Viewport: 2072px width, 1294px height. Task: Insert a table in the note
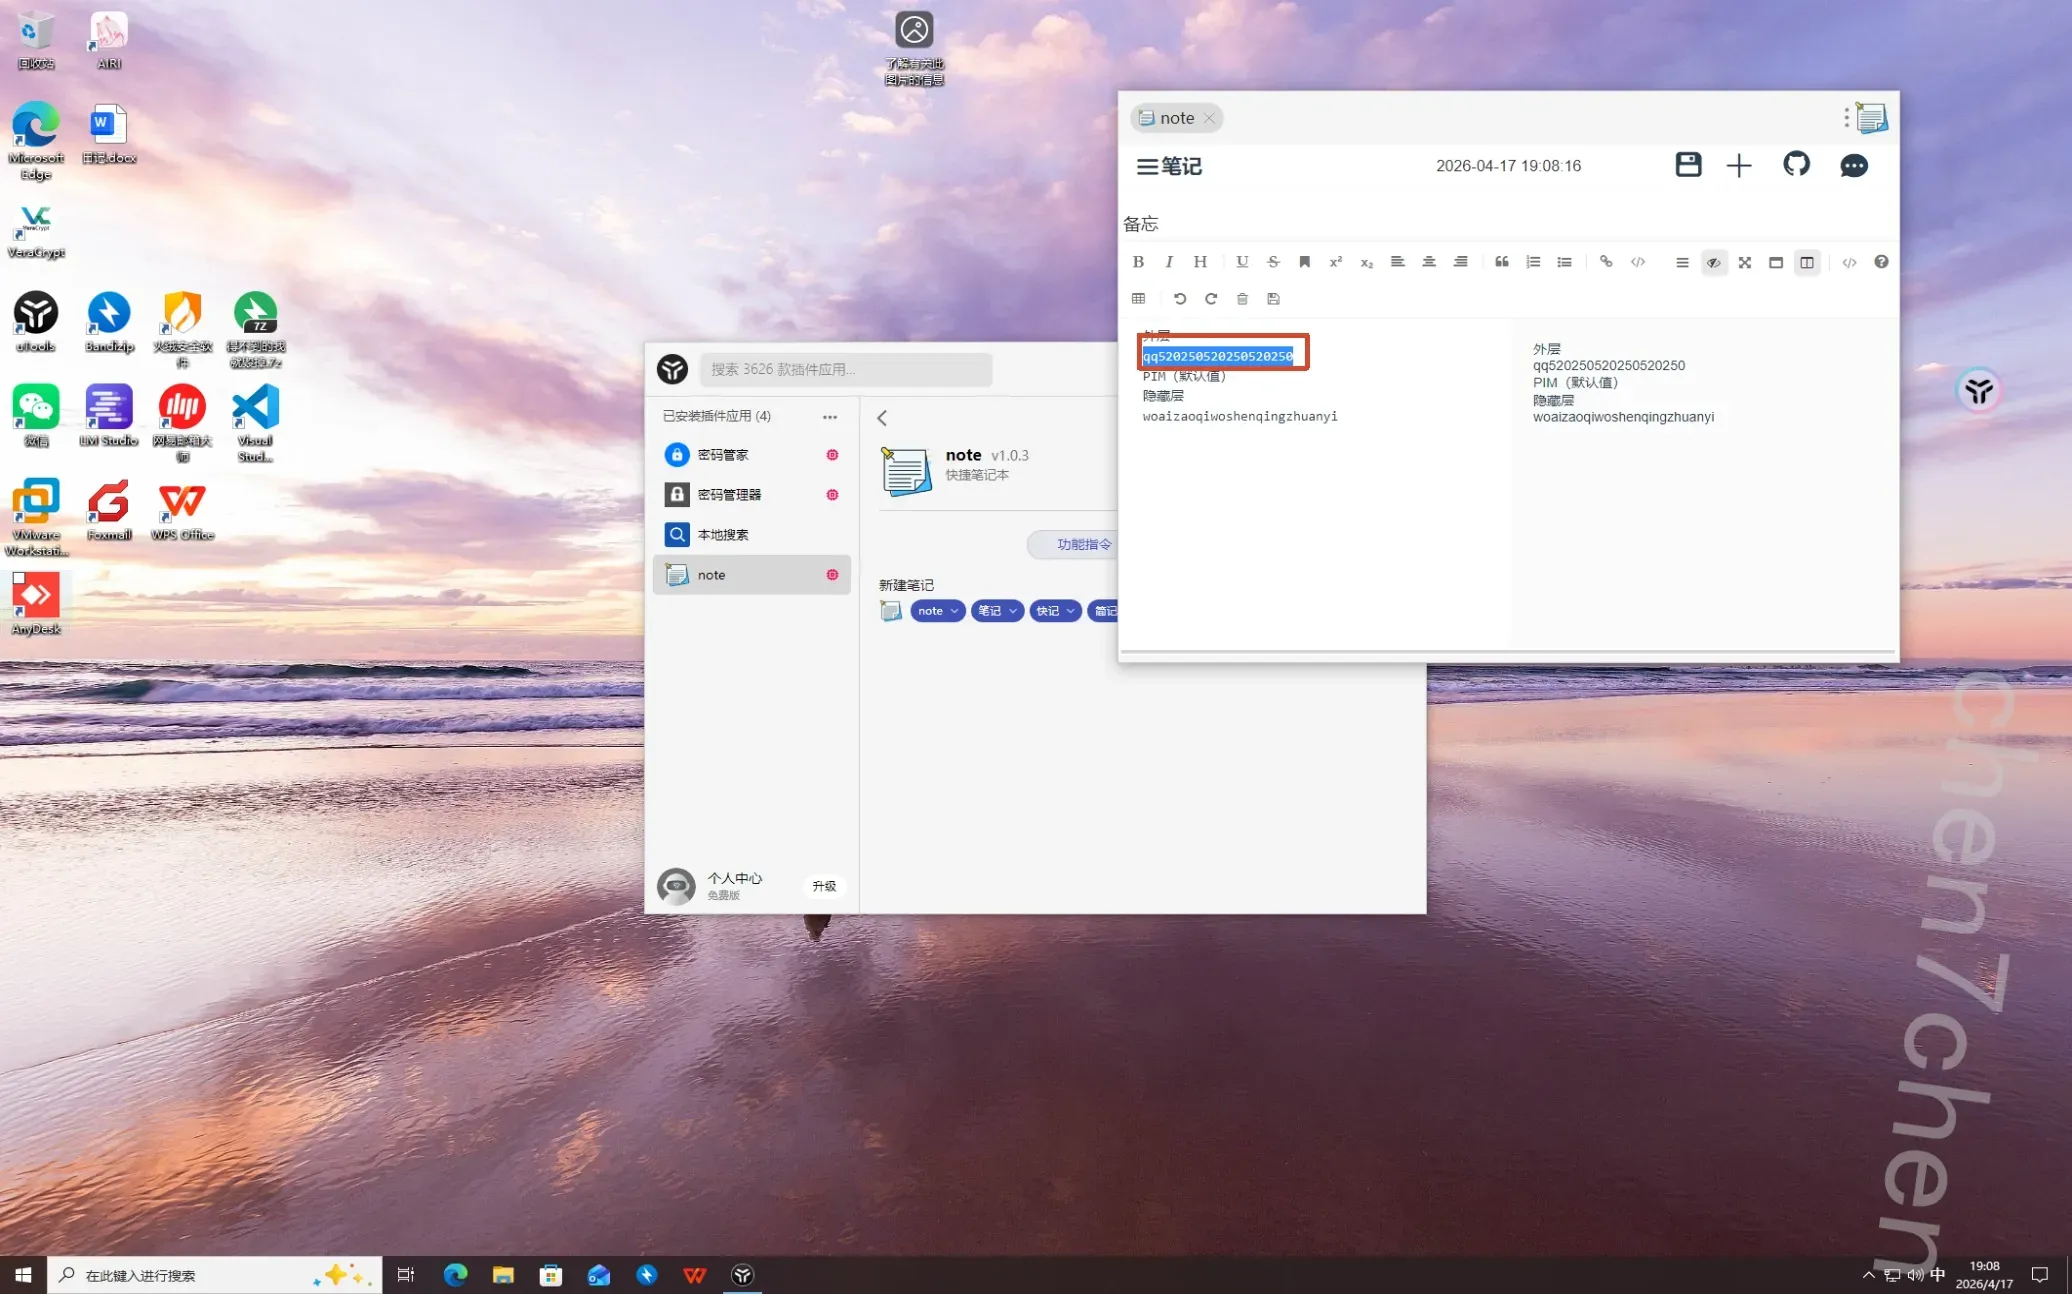click(1138, 299)
